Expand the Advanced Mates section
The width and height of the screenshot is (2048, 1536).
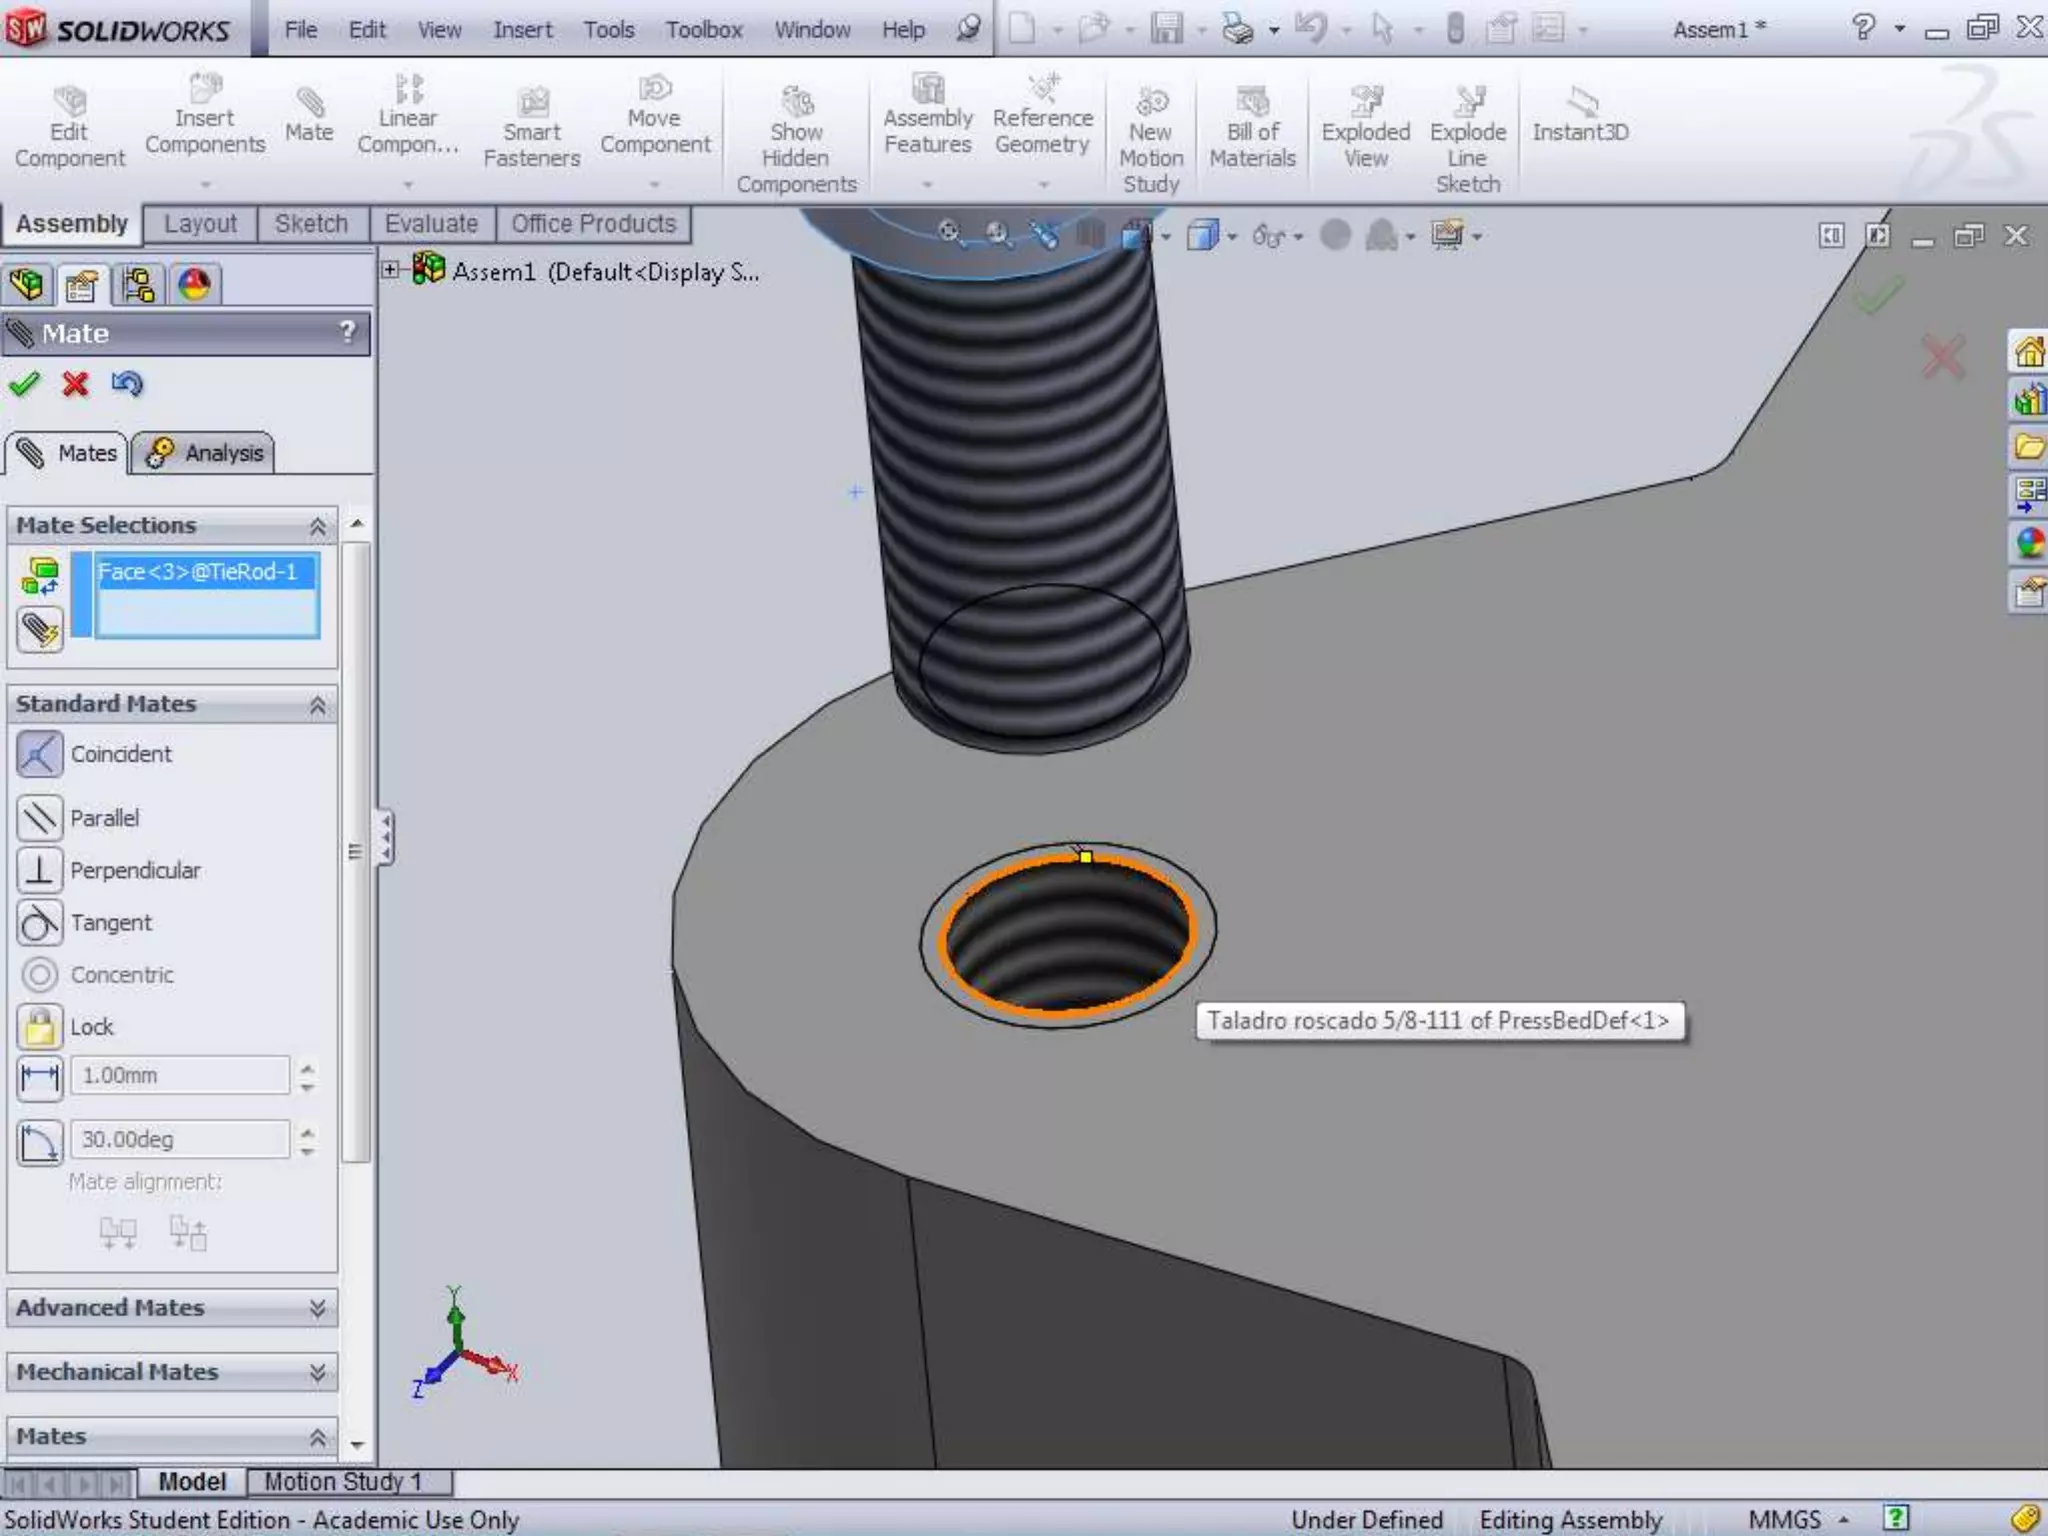click(x=317, y=1308)
